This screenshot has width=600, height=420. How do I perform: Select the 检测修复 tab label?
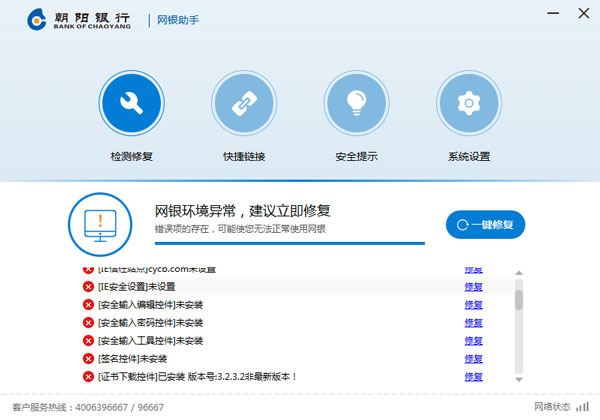click(132, 156)
